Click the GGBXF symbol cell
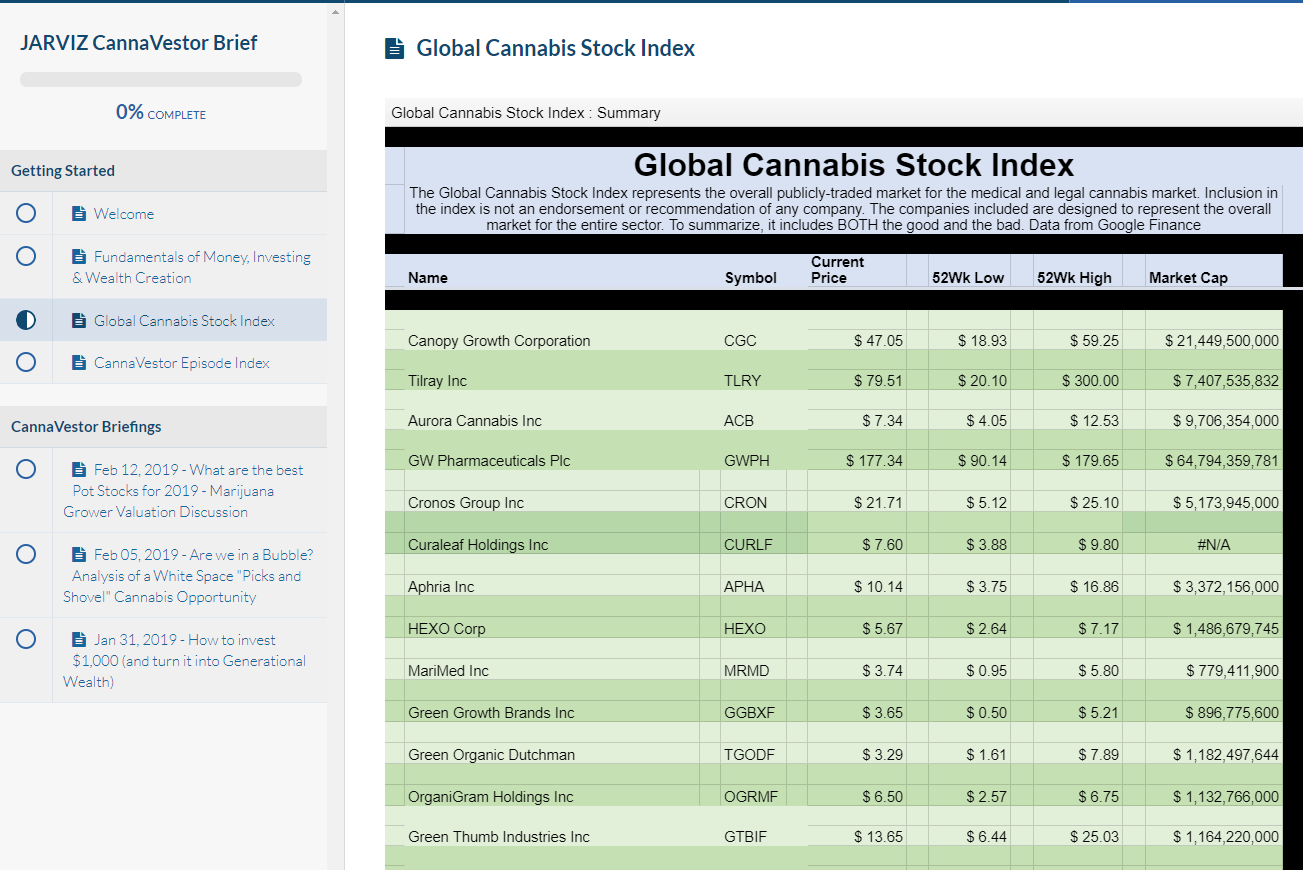The height and width of the screenshot is (870, 1303). pos(749,713)
